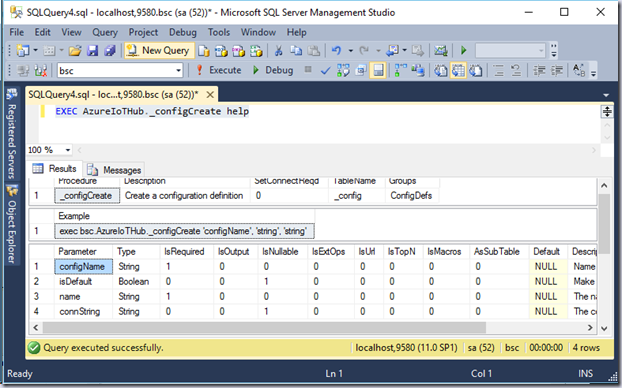Screen dimensions: 622x388
Task: Click the results vertical scroll down arrow
Action: pyautogui.click(x=604, y=328)
